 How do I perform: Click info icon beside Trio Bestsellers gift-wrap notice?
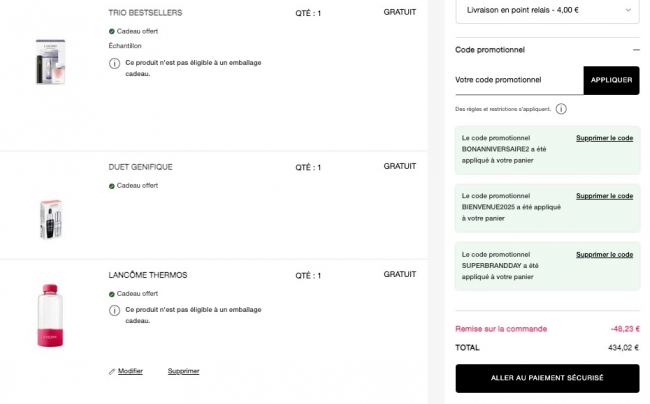click(113, 63)
